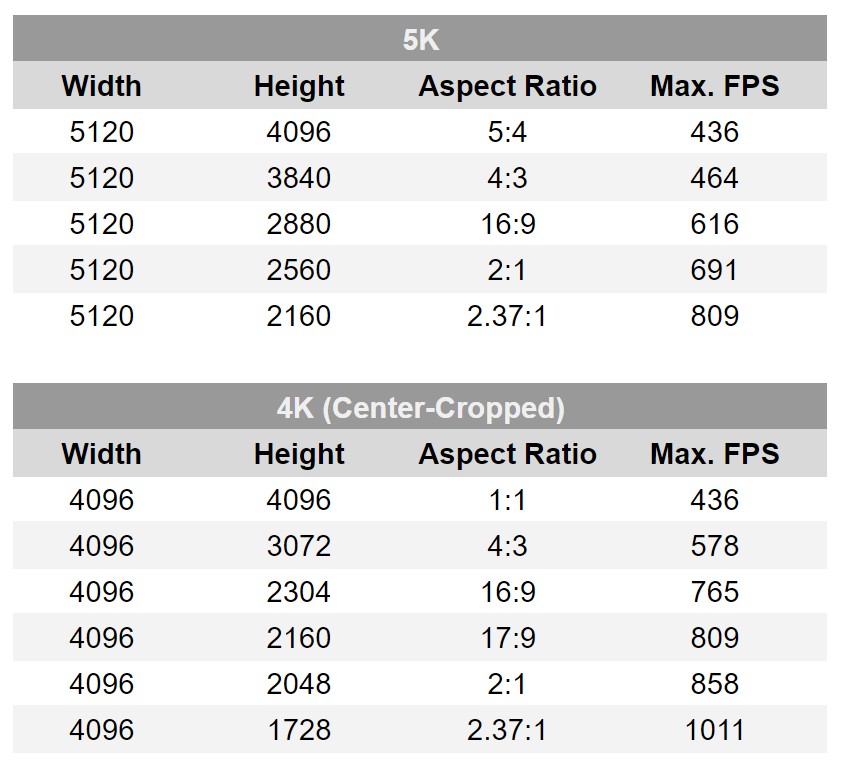Click Max. FPS header in 4K table
This screenshot has width=842, height=769.
pos(715,454)
